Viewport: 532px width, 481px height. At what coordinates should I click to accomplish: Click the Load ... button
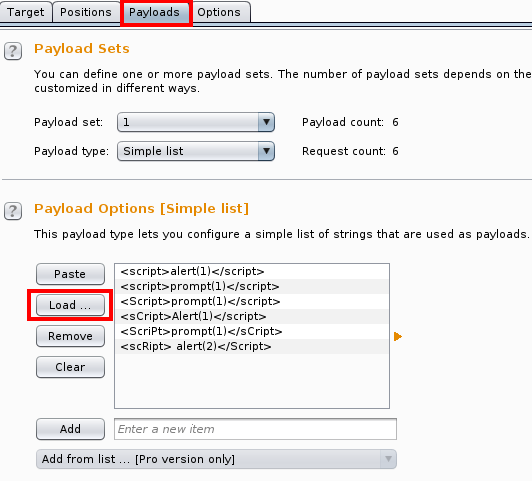[70, 305]
